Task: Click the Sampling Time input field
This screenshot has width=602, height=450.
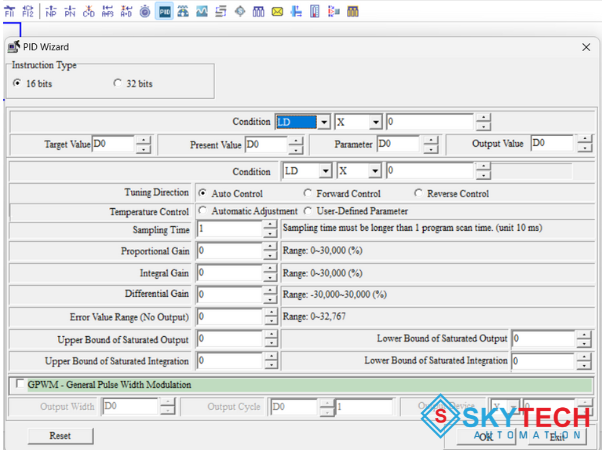Action: 230,228
